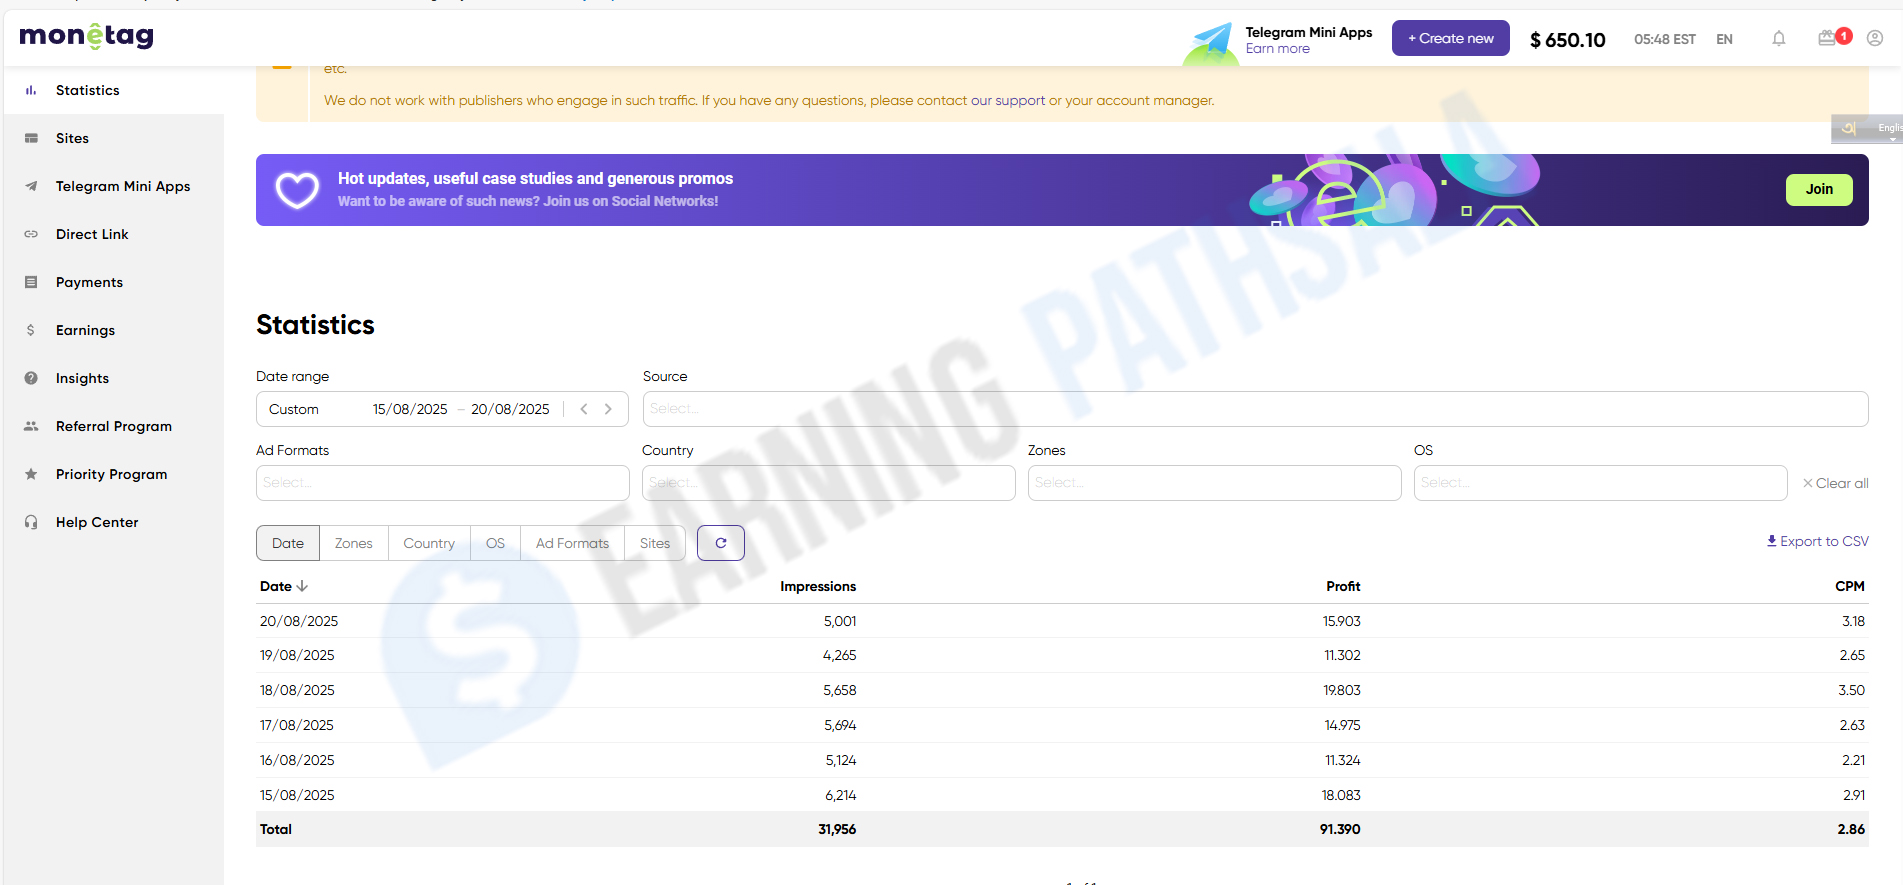Go to previous date range arrow

pyautogui.click(x=584, y=409)
